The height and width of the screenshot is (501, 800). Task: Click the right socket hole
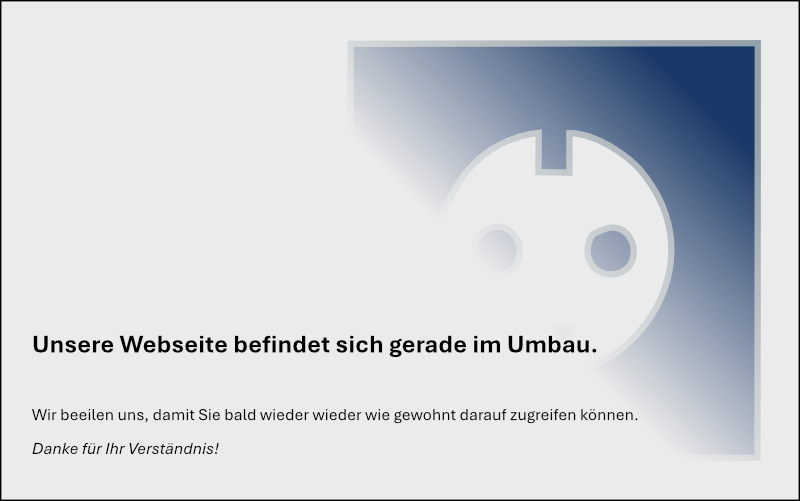(610, 250)
